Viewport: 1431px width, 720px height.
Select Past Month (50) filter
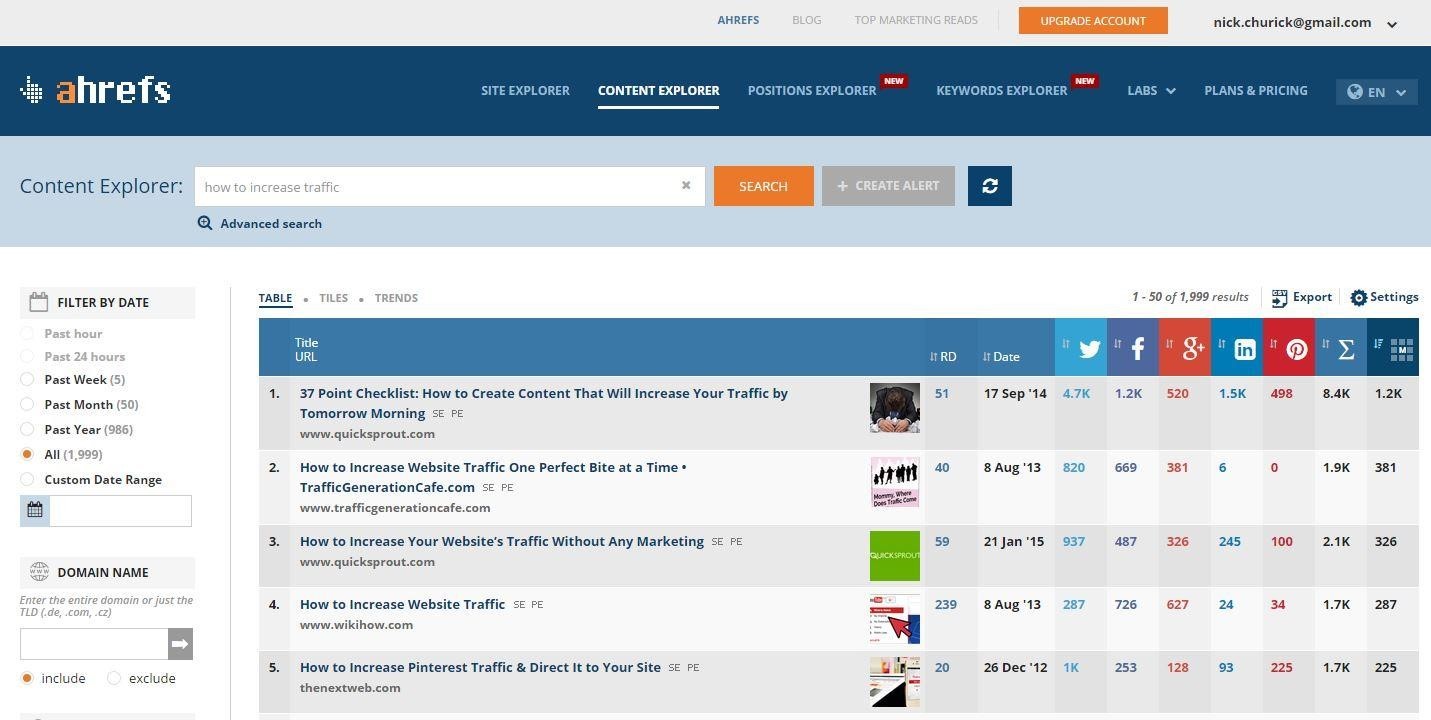click(x=27, y=404)
